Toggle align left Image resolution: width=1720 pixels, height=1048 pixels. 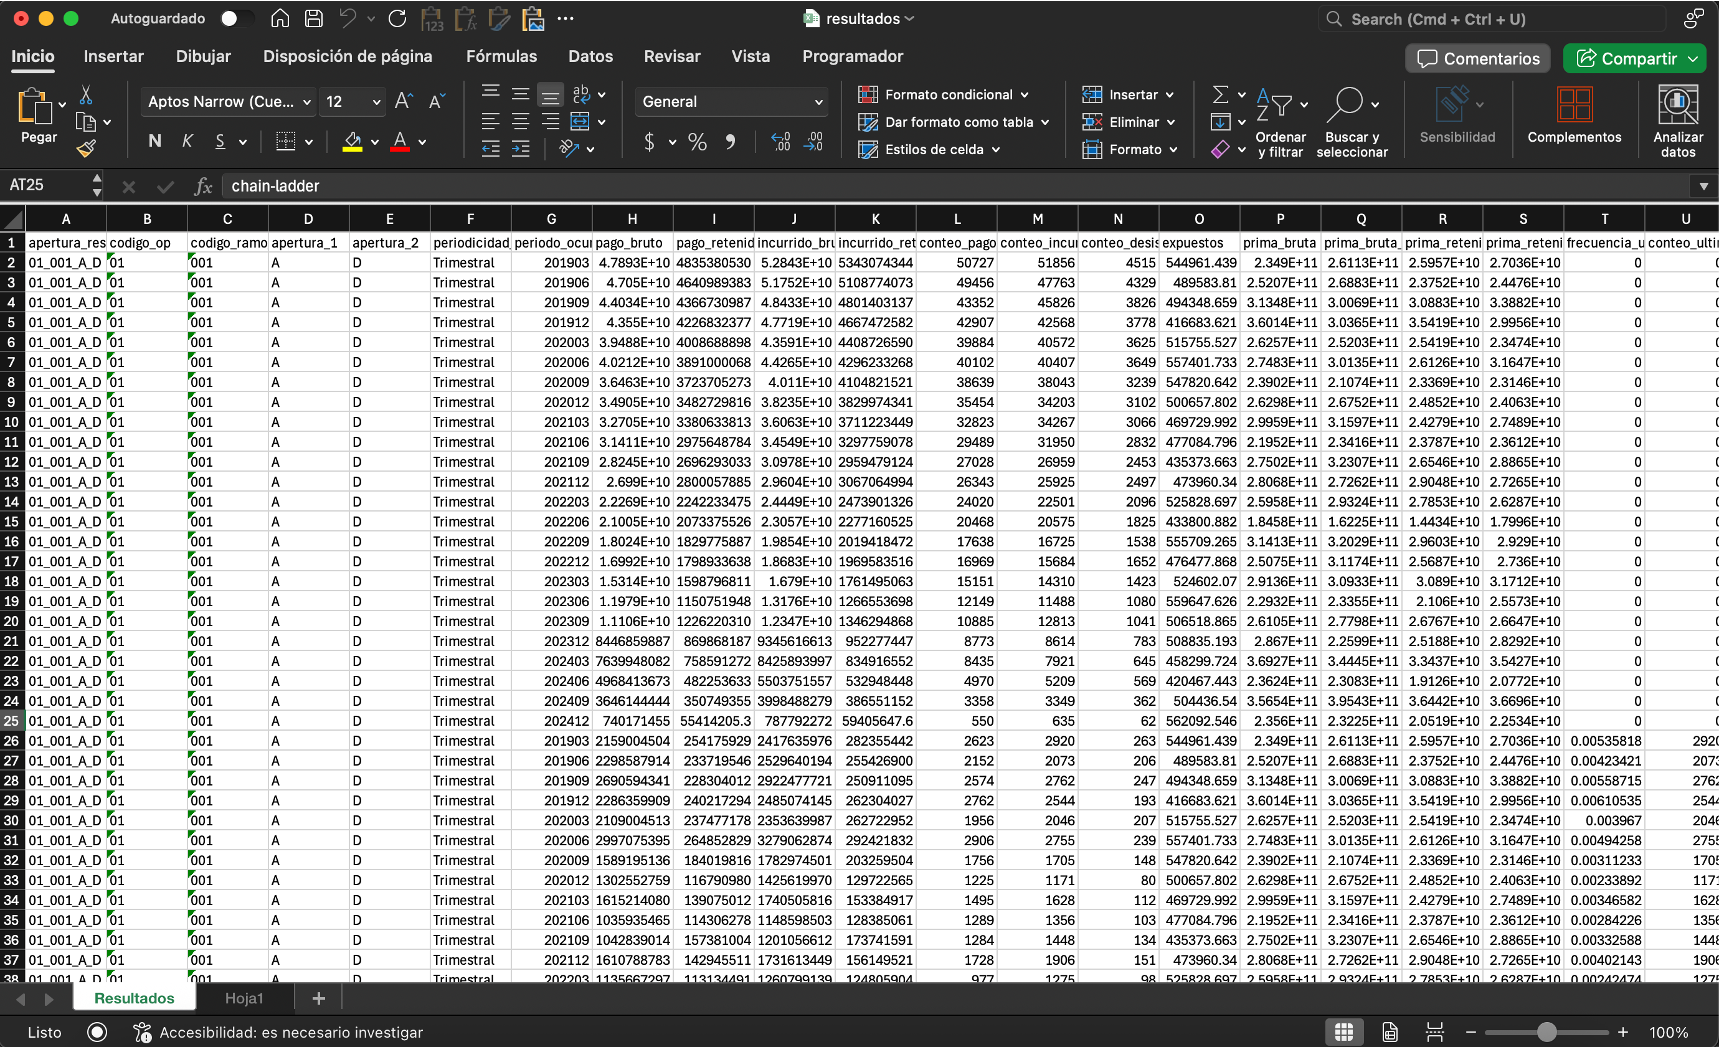pos(490,121)
